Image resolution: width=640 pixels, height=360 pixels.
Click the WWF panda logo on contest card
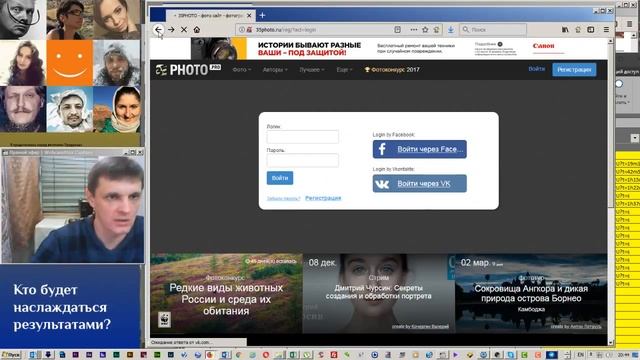(x=164, y=320)
